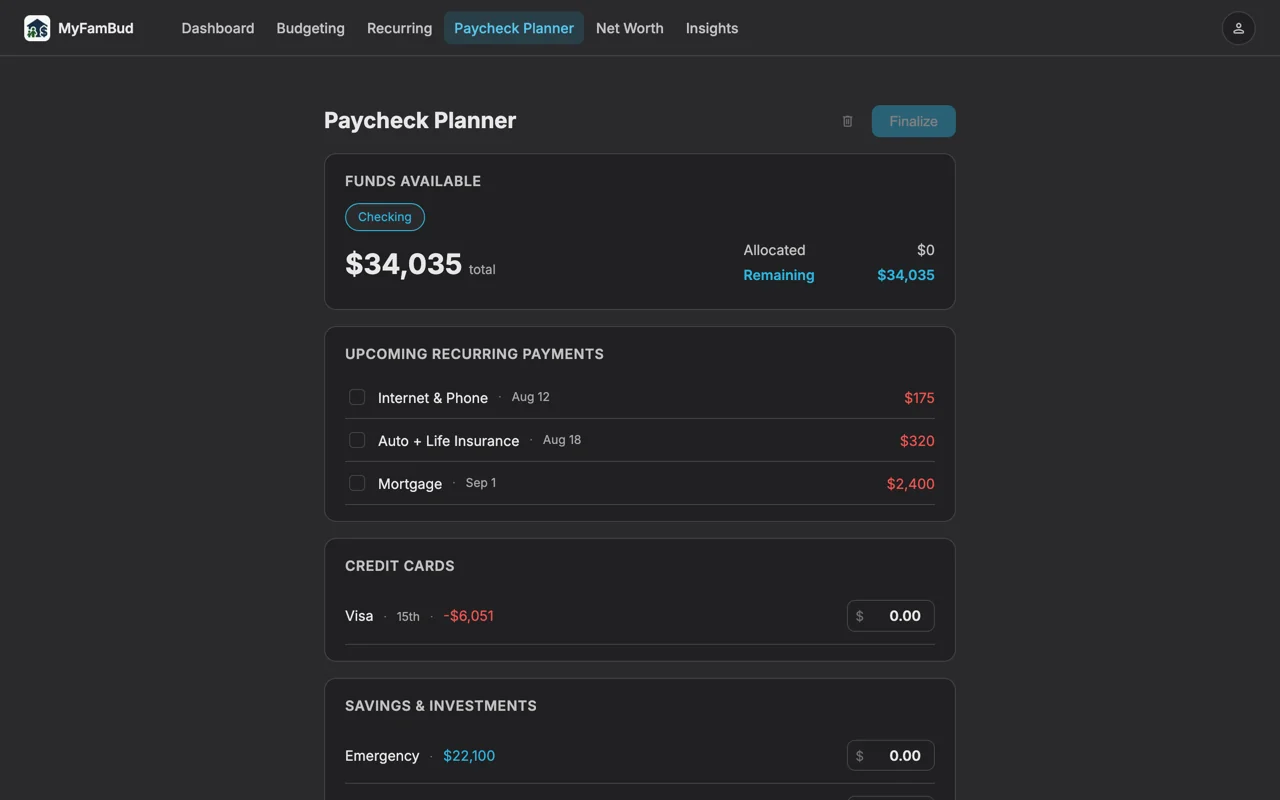This screenshot has width=1280, height=800.
Task: Switch to the Recurring tab
Action: point(399,28)
